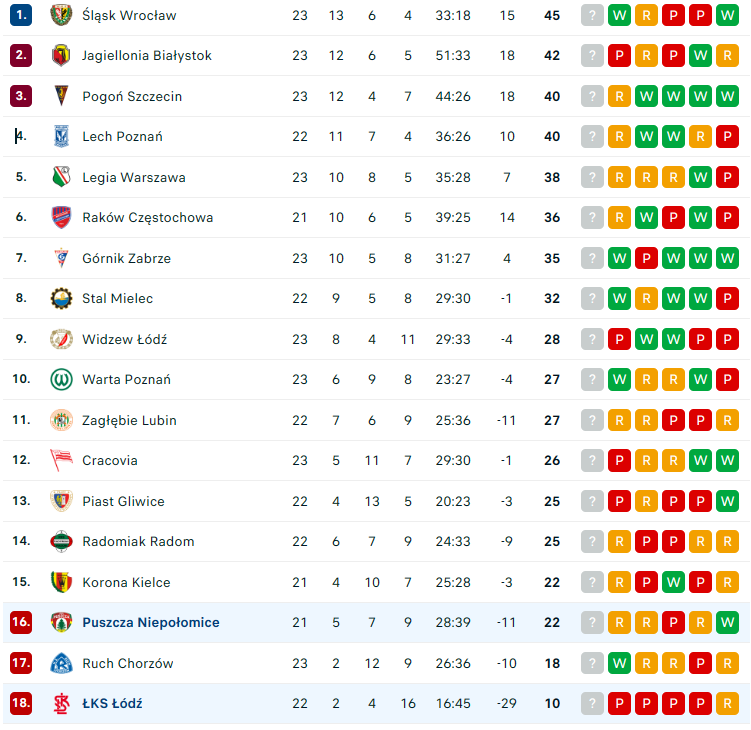Click the Legia Warszawa team logo
The image size is (751, 730).
pos(62,177)
